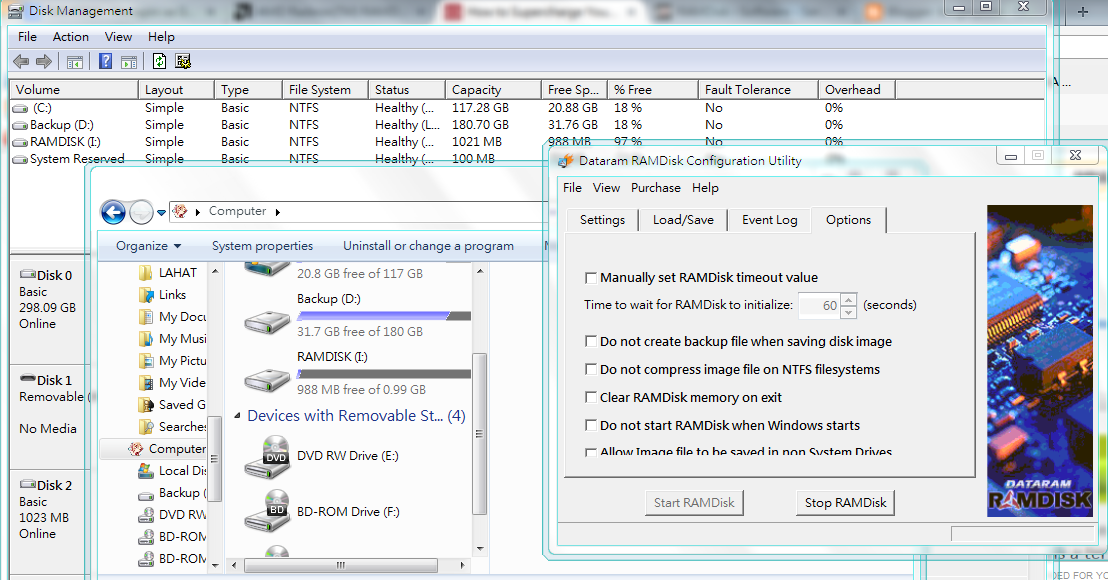Check Allow Image file saved in non System Drives

coord(591,452)
